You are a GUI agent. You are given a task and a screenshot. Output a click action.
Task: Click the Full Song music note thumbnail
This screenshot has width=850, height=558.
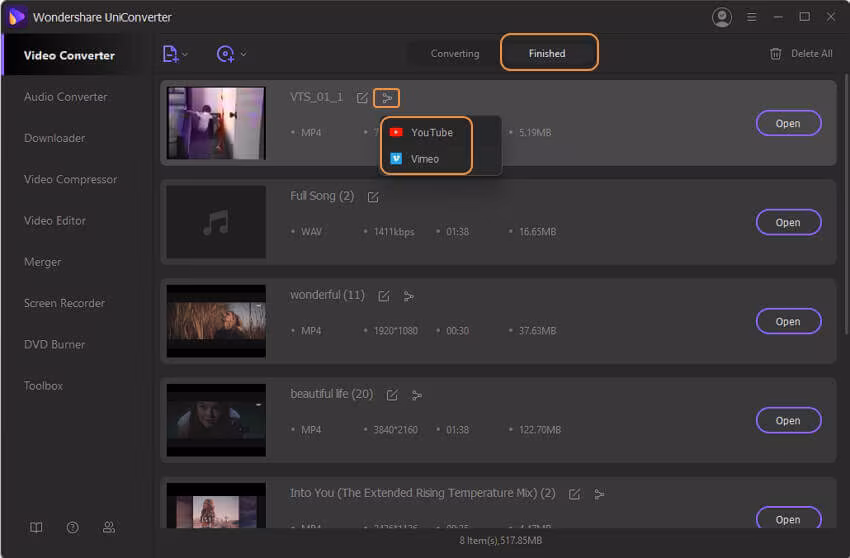pos(216,222)
